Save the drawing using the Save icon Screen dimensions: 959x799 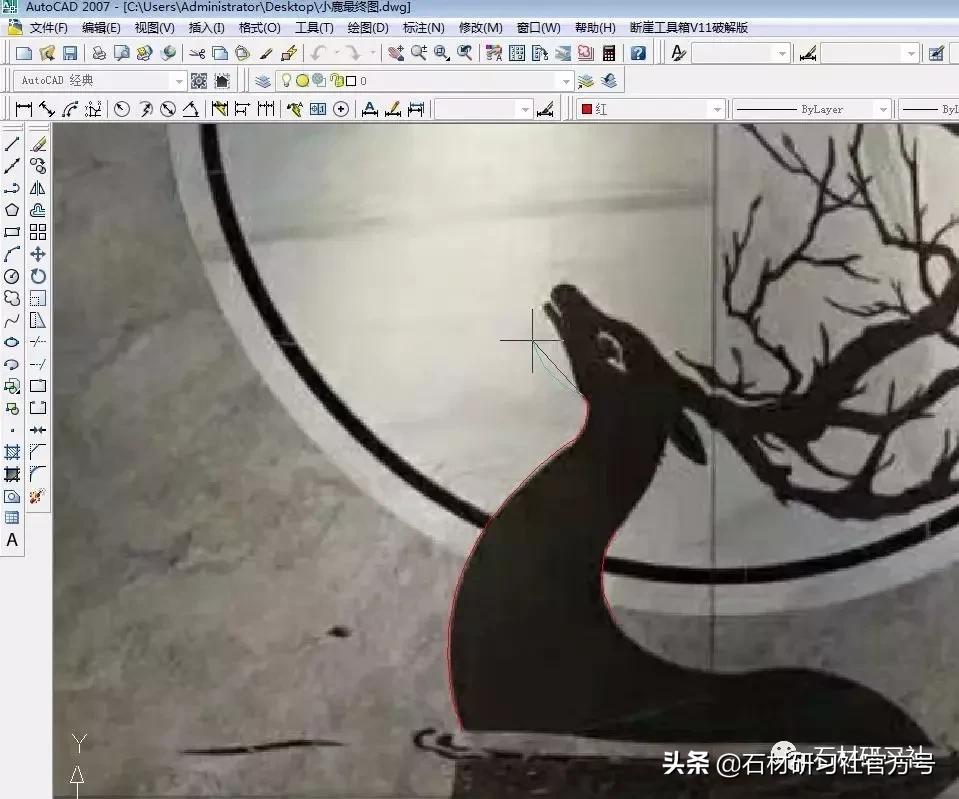tap(69, 52)
